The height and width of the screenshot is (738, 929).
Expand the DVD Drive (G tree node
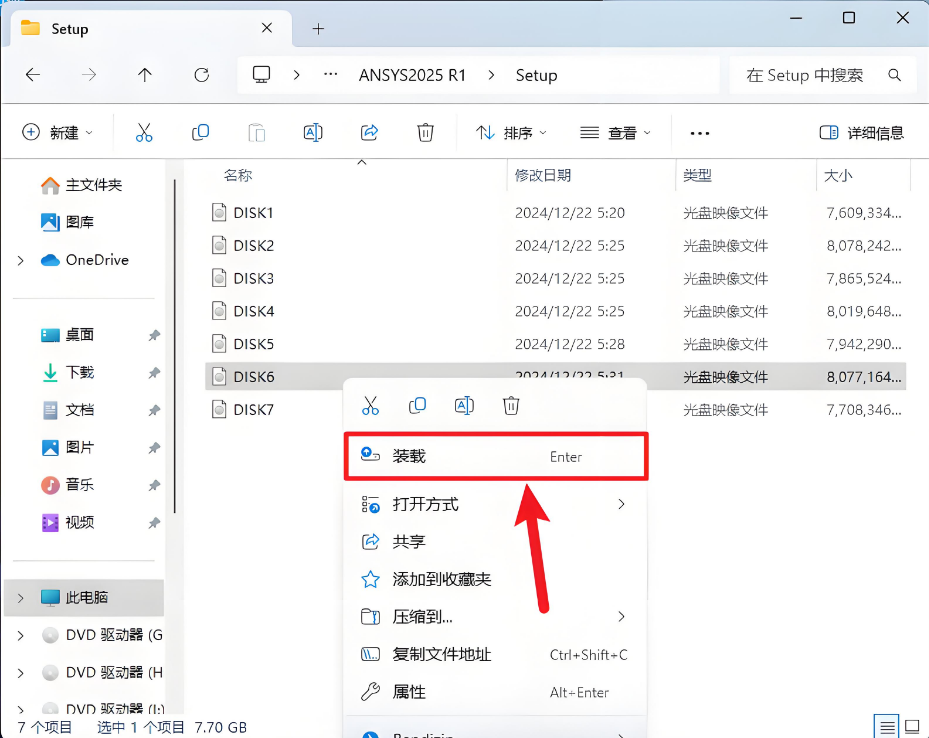21,636
